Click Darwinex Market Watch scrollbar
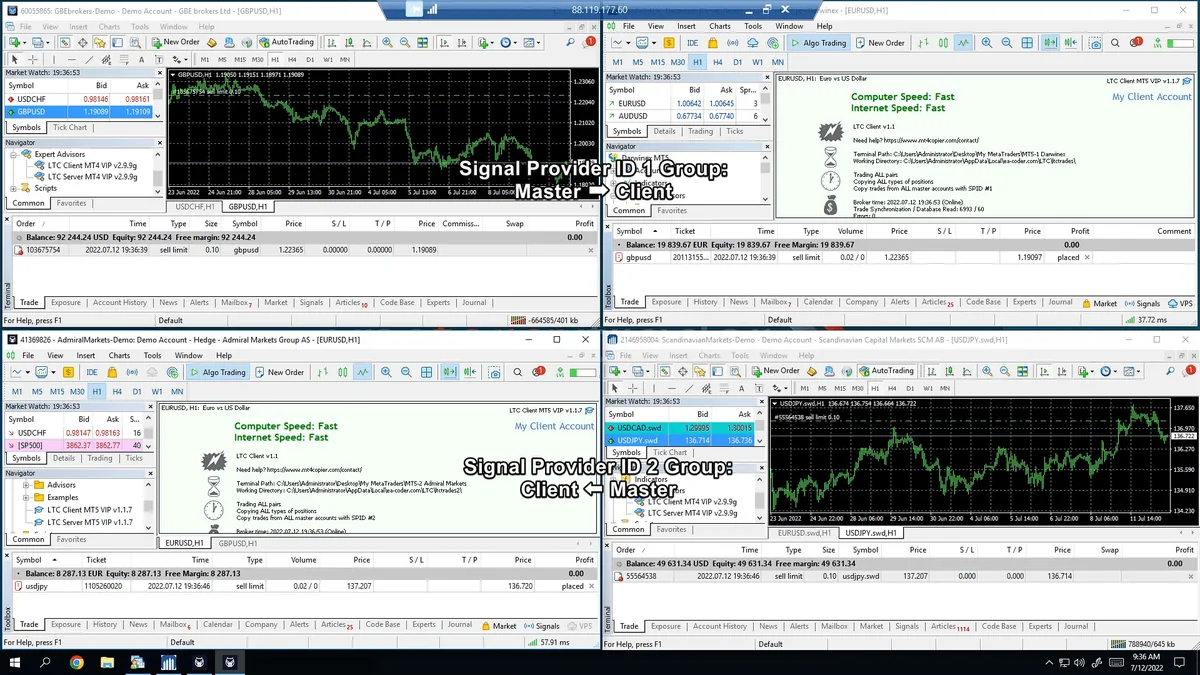Image resolution: width=1200 pixels, height=675 pixels. 766,103
